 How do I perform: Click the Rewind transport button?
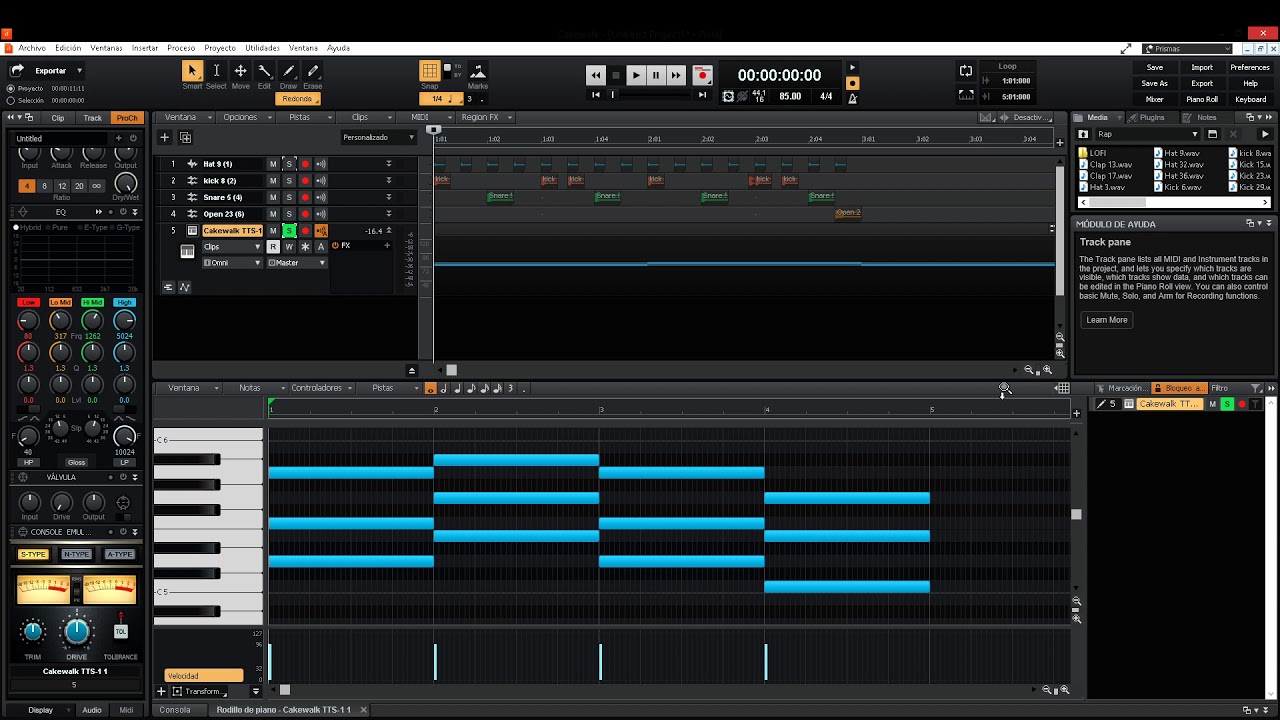pyautogui.click(x=595, y=75)
